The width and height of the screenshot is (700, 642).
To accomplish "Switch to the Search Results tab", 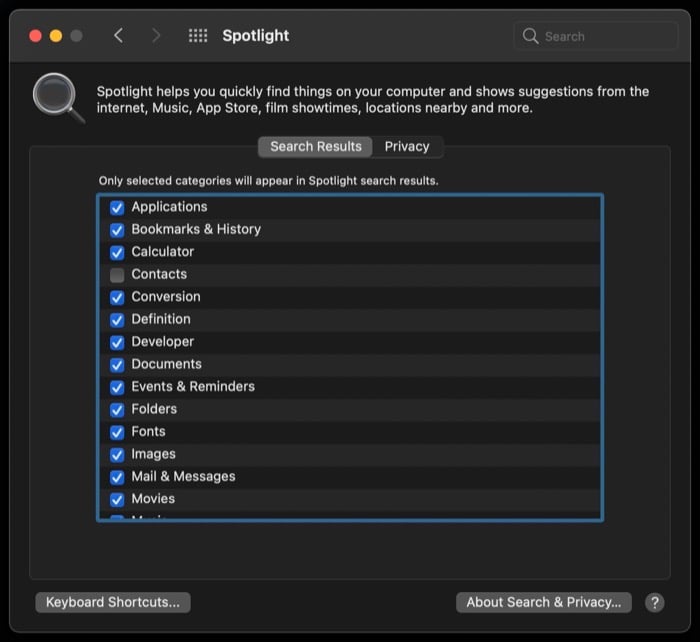I will click(315, 147).
